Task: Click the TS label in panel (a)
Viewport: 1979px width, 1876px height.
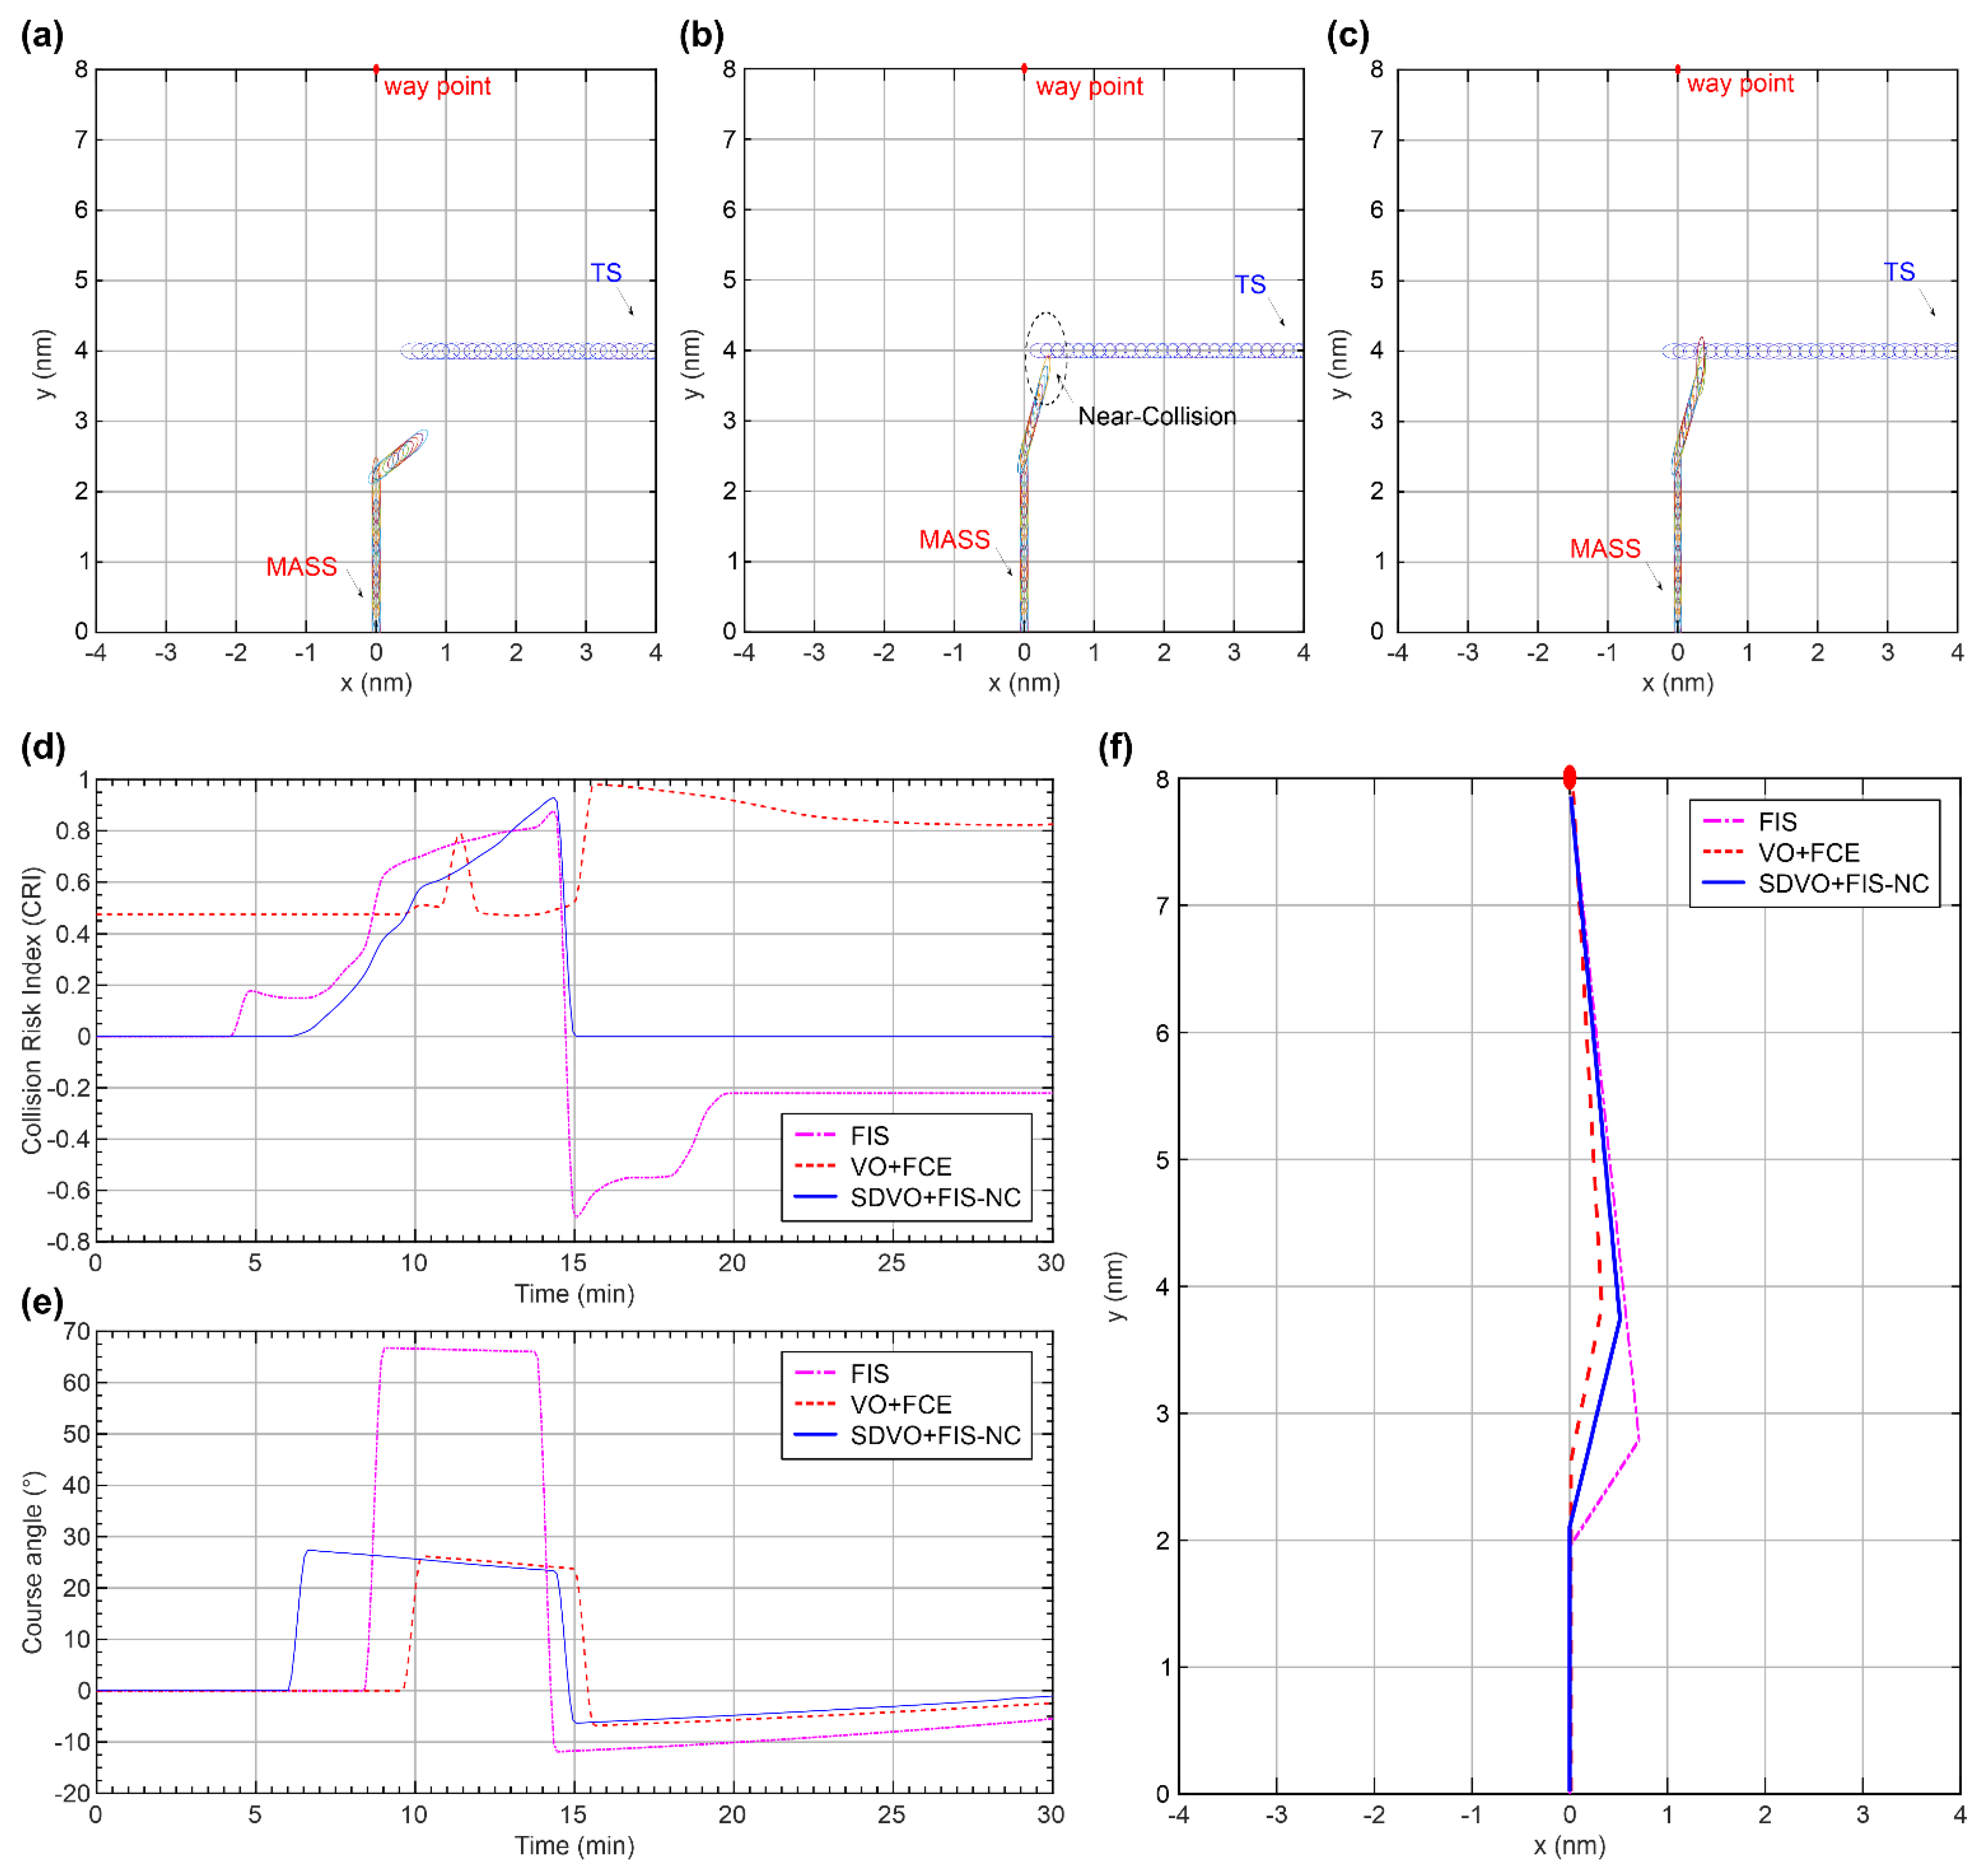Action: (606, 273)
